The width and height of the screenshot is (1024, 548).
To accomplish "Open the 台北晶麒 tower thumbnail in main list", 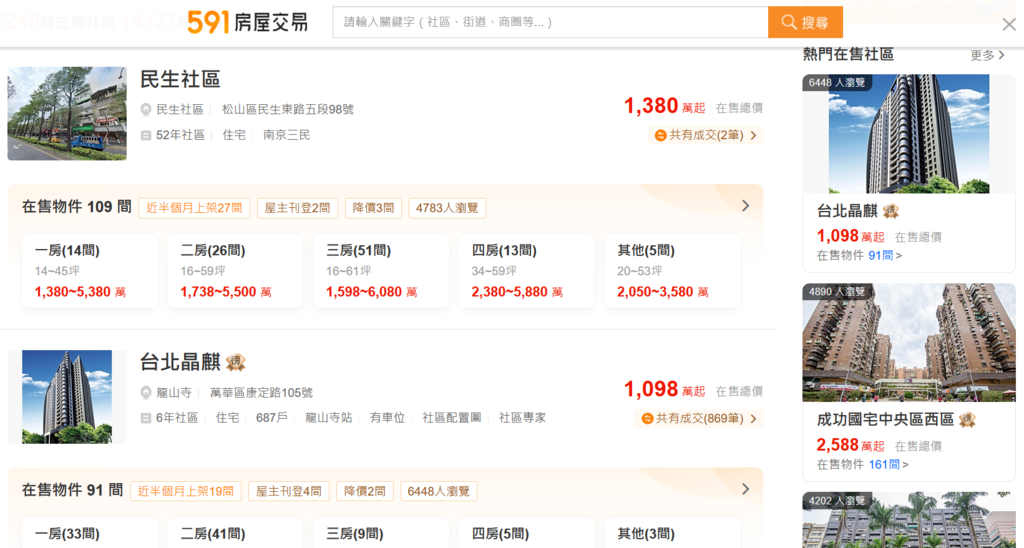I will click(67, 396).
